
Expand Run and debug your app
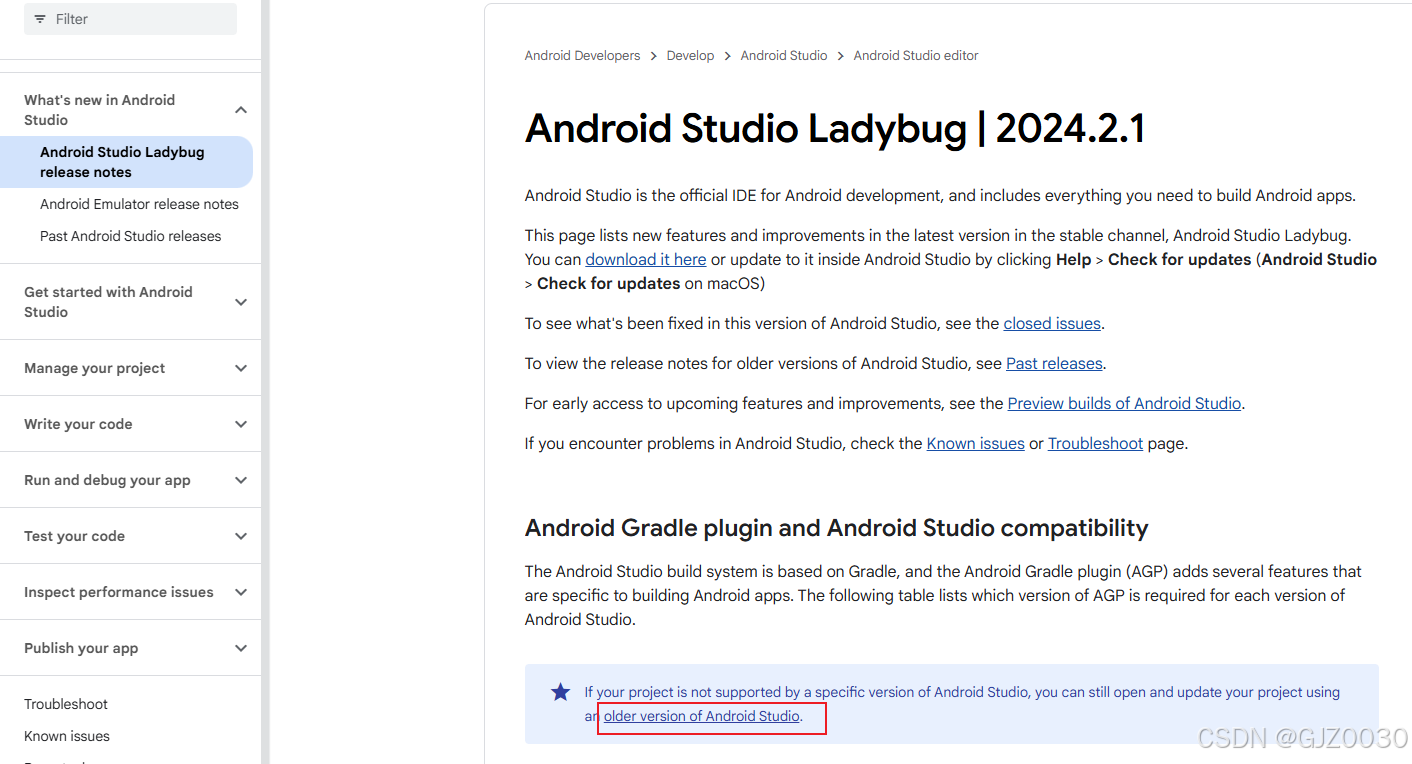click(241, 480)
